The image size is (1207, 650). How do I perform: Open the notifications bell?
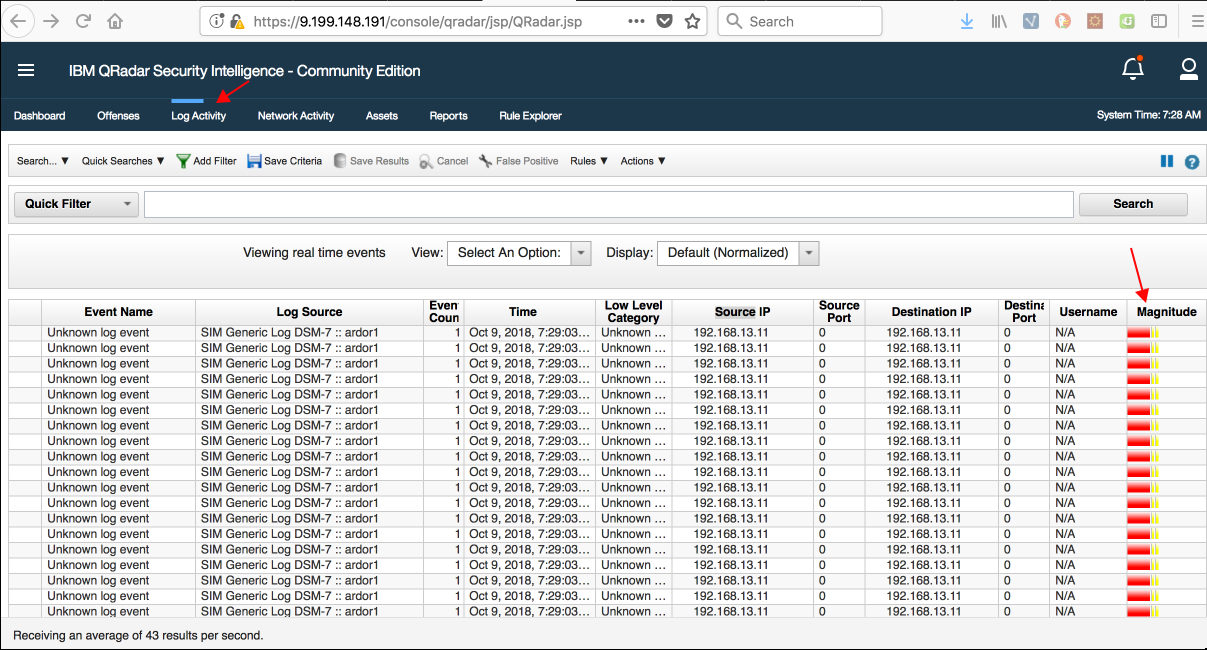coord(1132,69)
